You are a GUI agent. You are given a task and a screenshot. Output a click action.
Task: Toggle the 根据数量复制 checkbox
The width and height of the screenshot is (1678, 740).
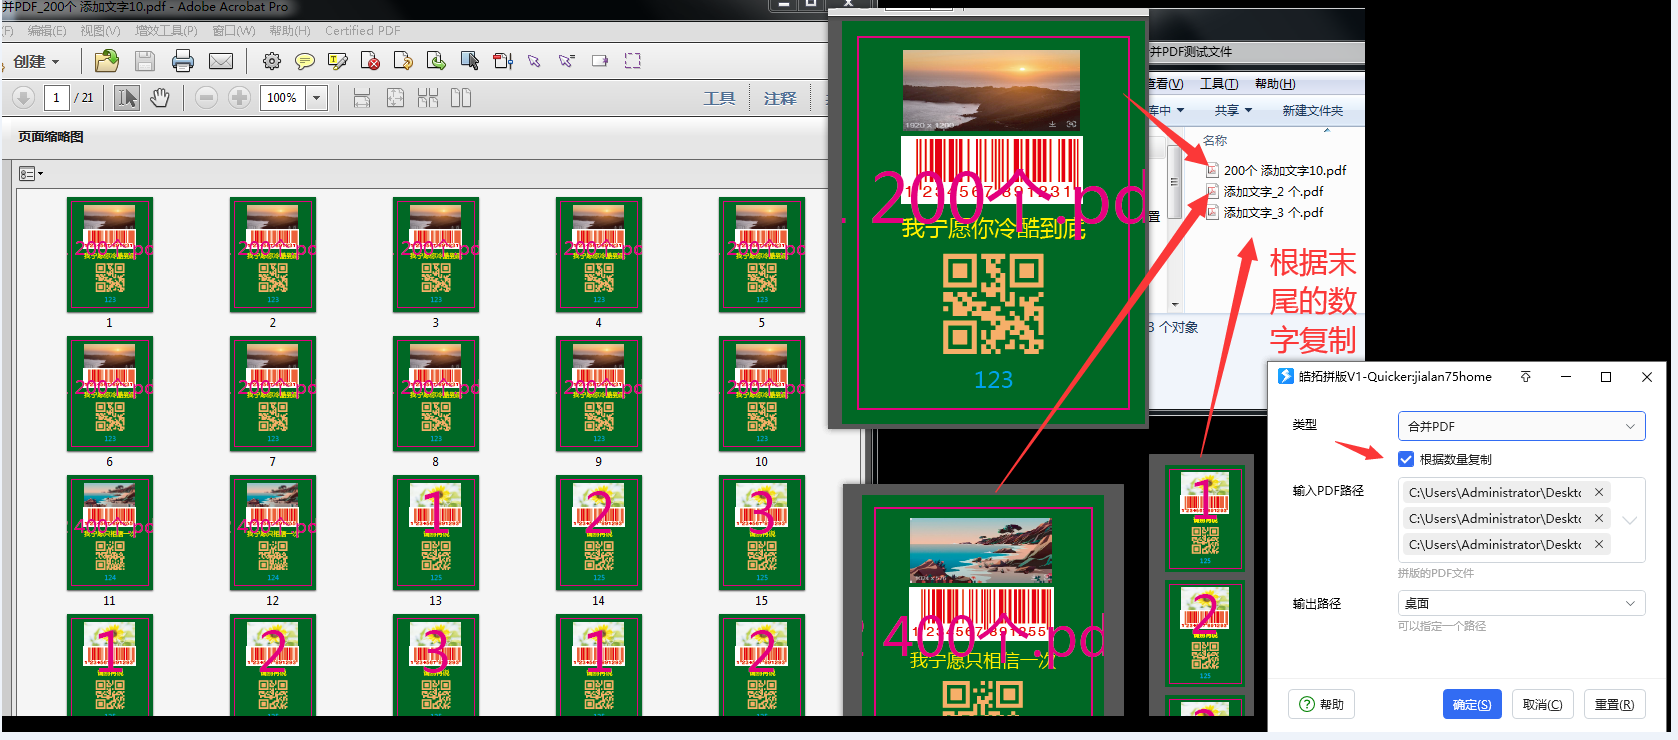[x=1406, y=459]
